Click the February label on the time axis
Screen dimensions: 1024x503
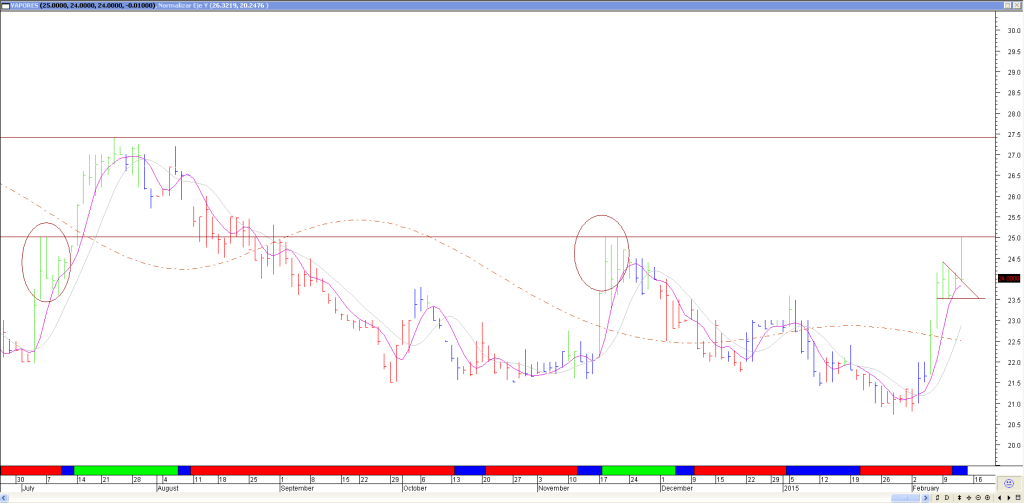(x=927, y=489)
